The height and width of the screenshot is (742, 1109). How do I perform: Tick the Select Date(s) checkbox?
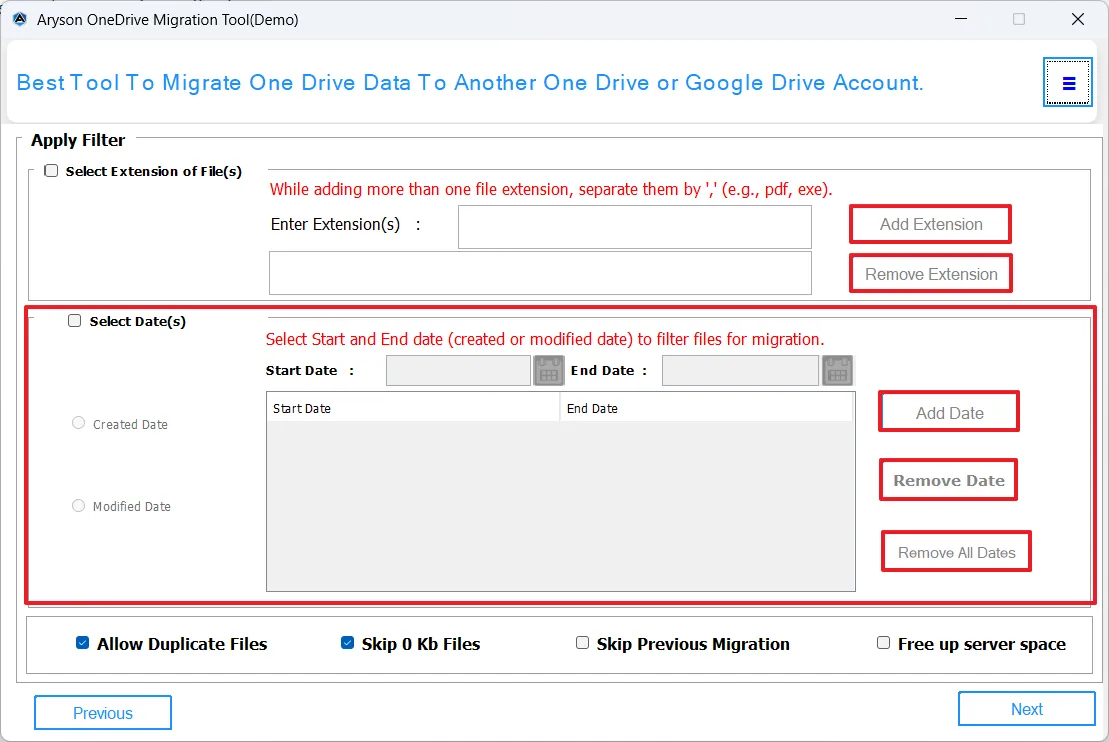tap(75, 321)
